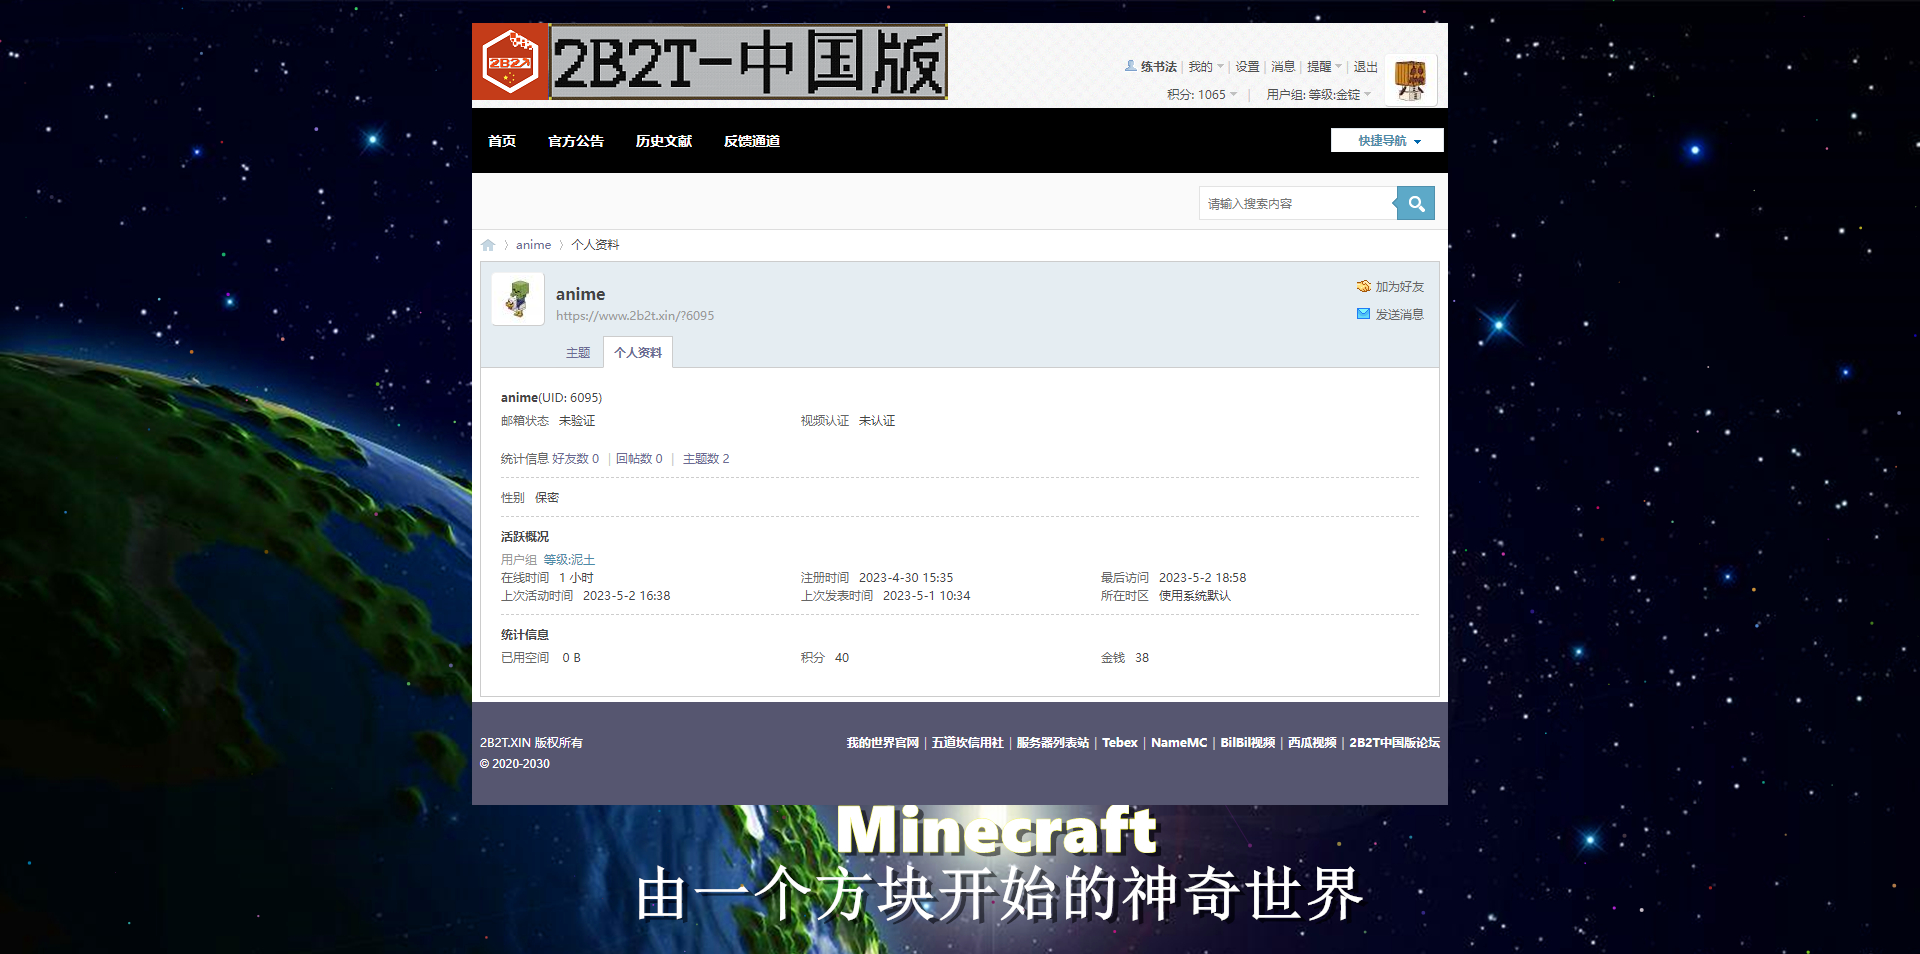The image size is (1920, 954).
Task: Open the 好友数 0 statistic link
Action: click(575, 459)
